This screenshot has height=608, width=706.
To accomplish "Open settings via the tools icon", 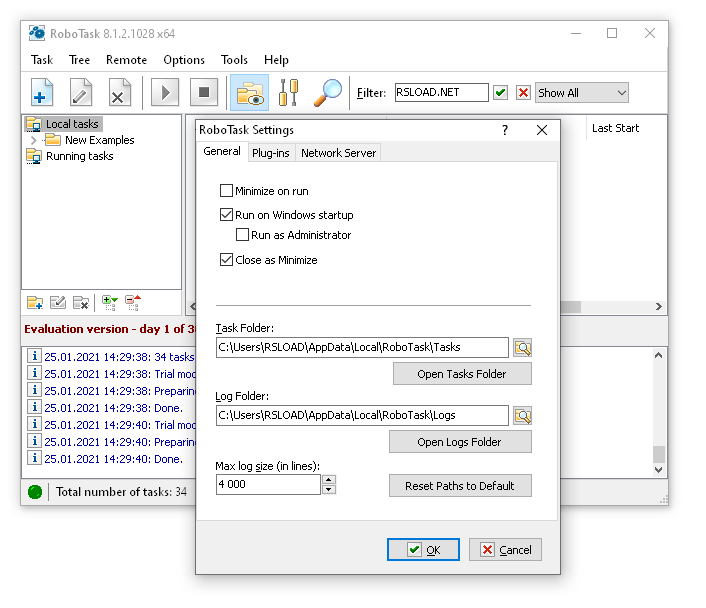I will pyautogui.click(x=289, y=93).
